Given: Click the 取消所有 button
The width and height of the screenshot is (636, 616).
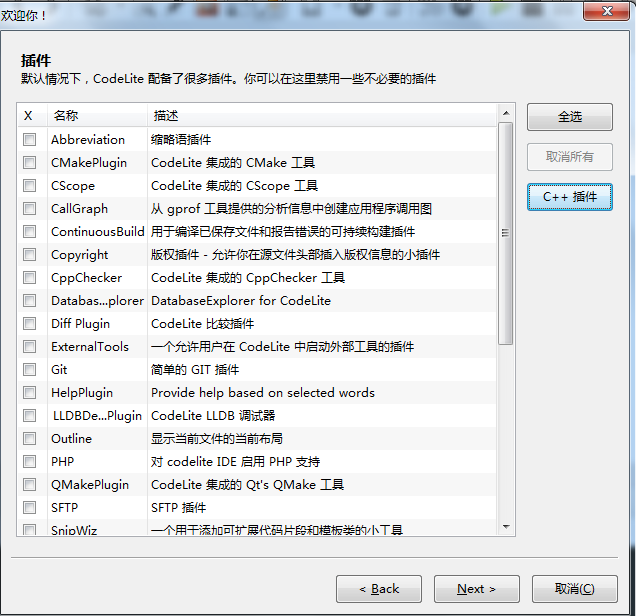Looking at the screenshot, I should tap(569, 157).
